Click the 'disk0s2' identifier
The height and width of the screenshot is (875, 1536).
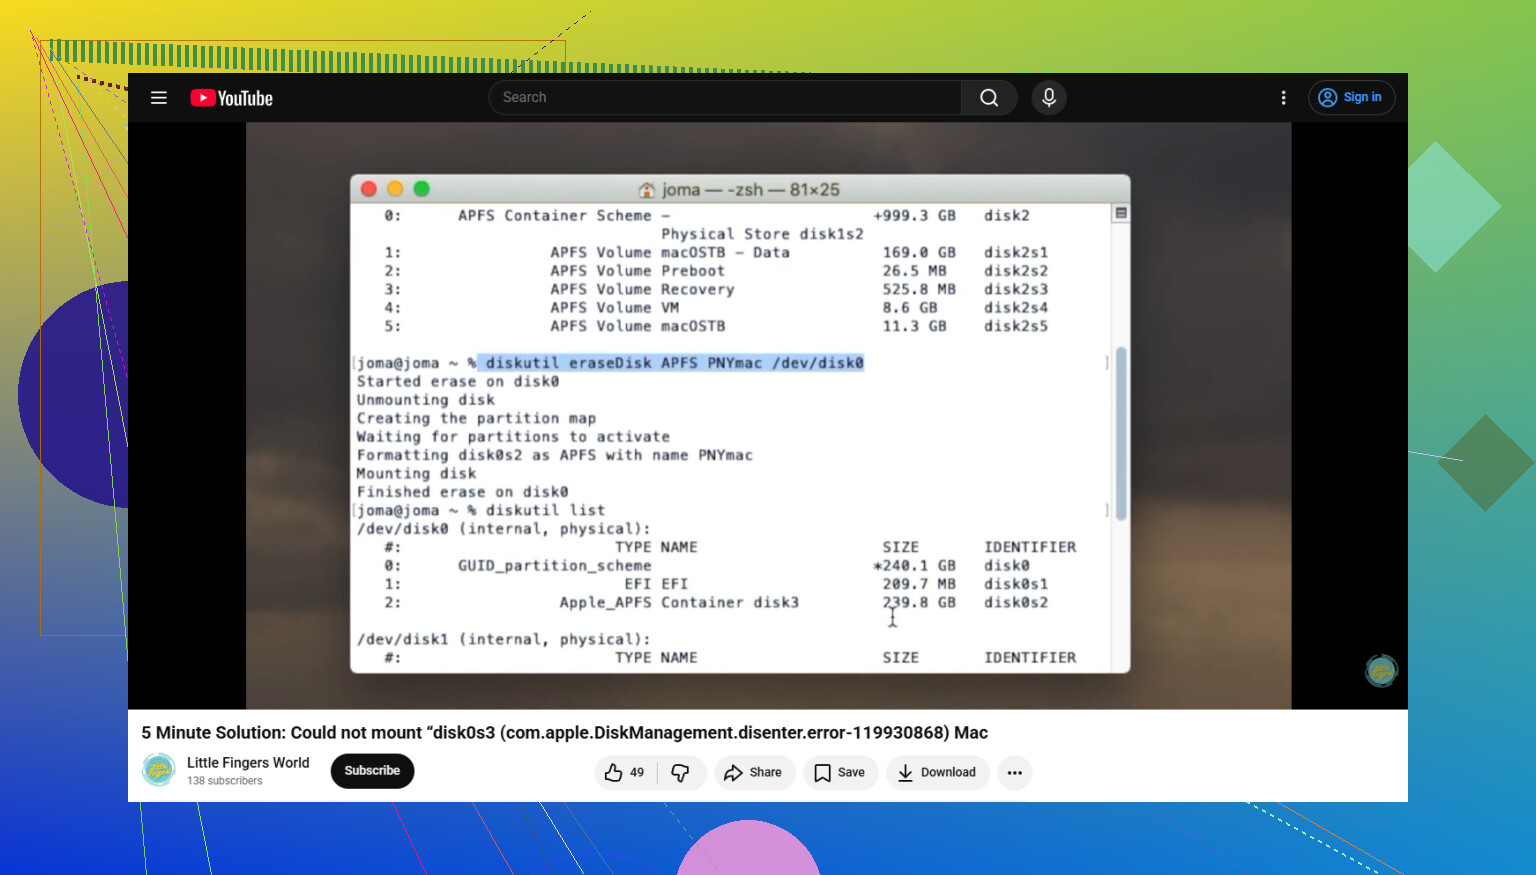coord(1016,603)
